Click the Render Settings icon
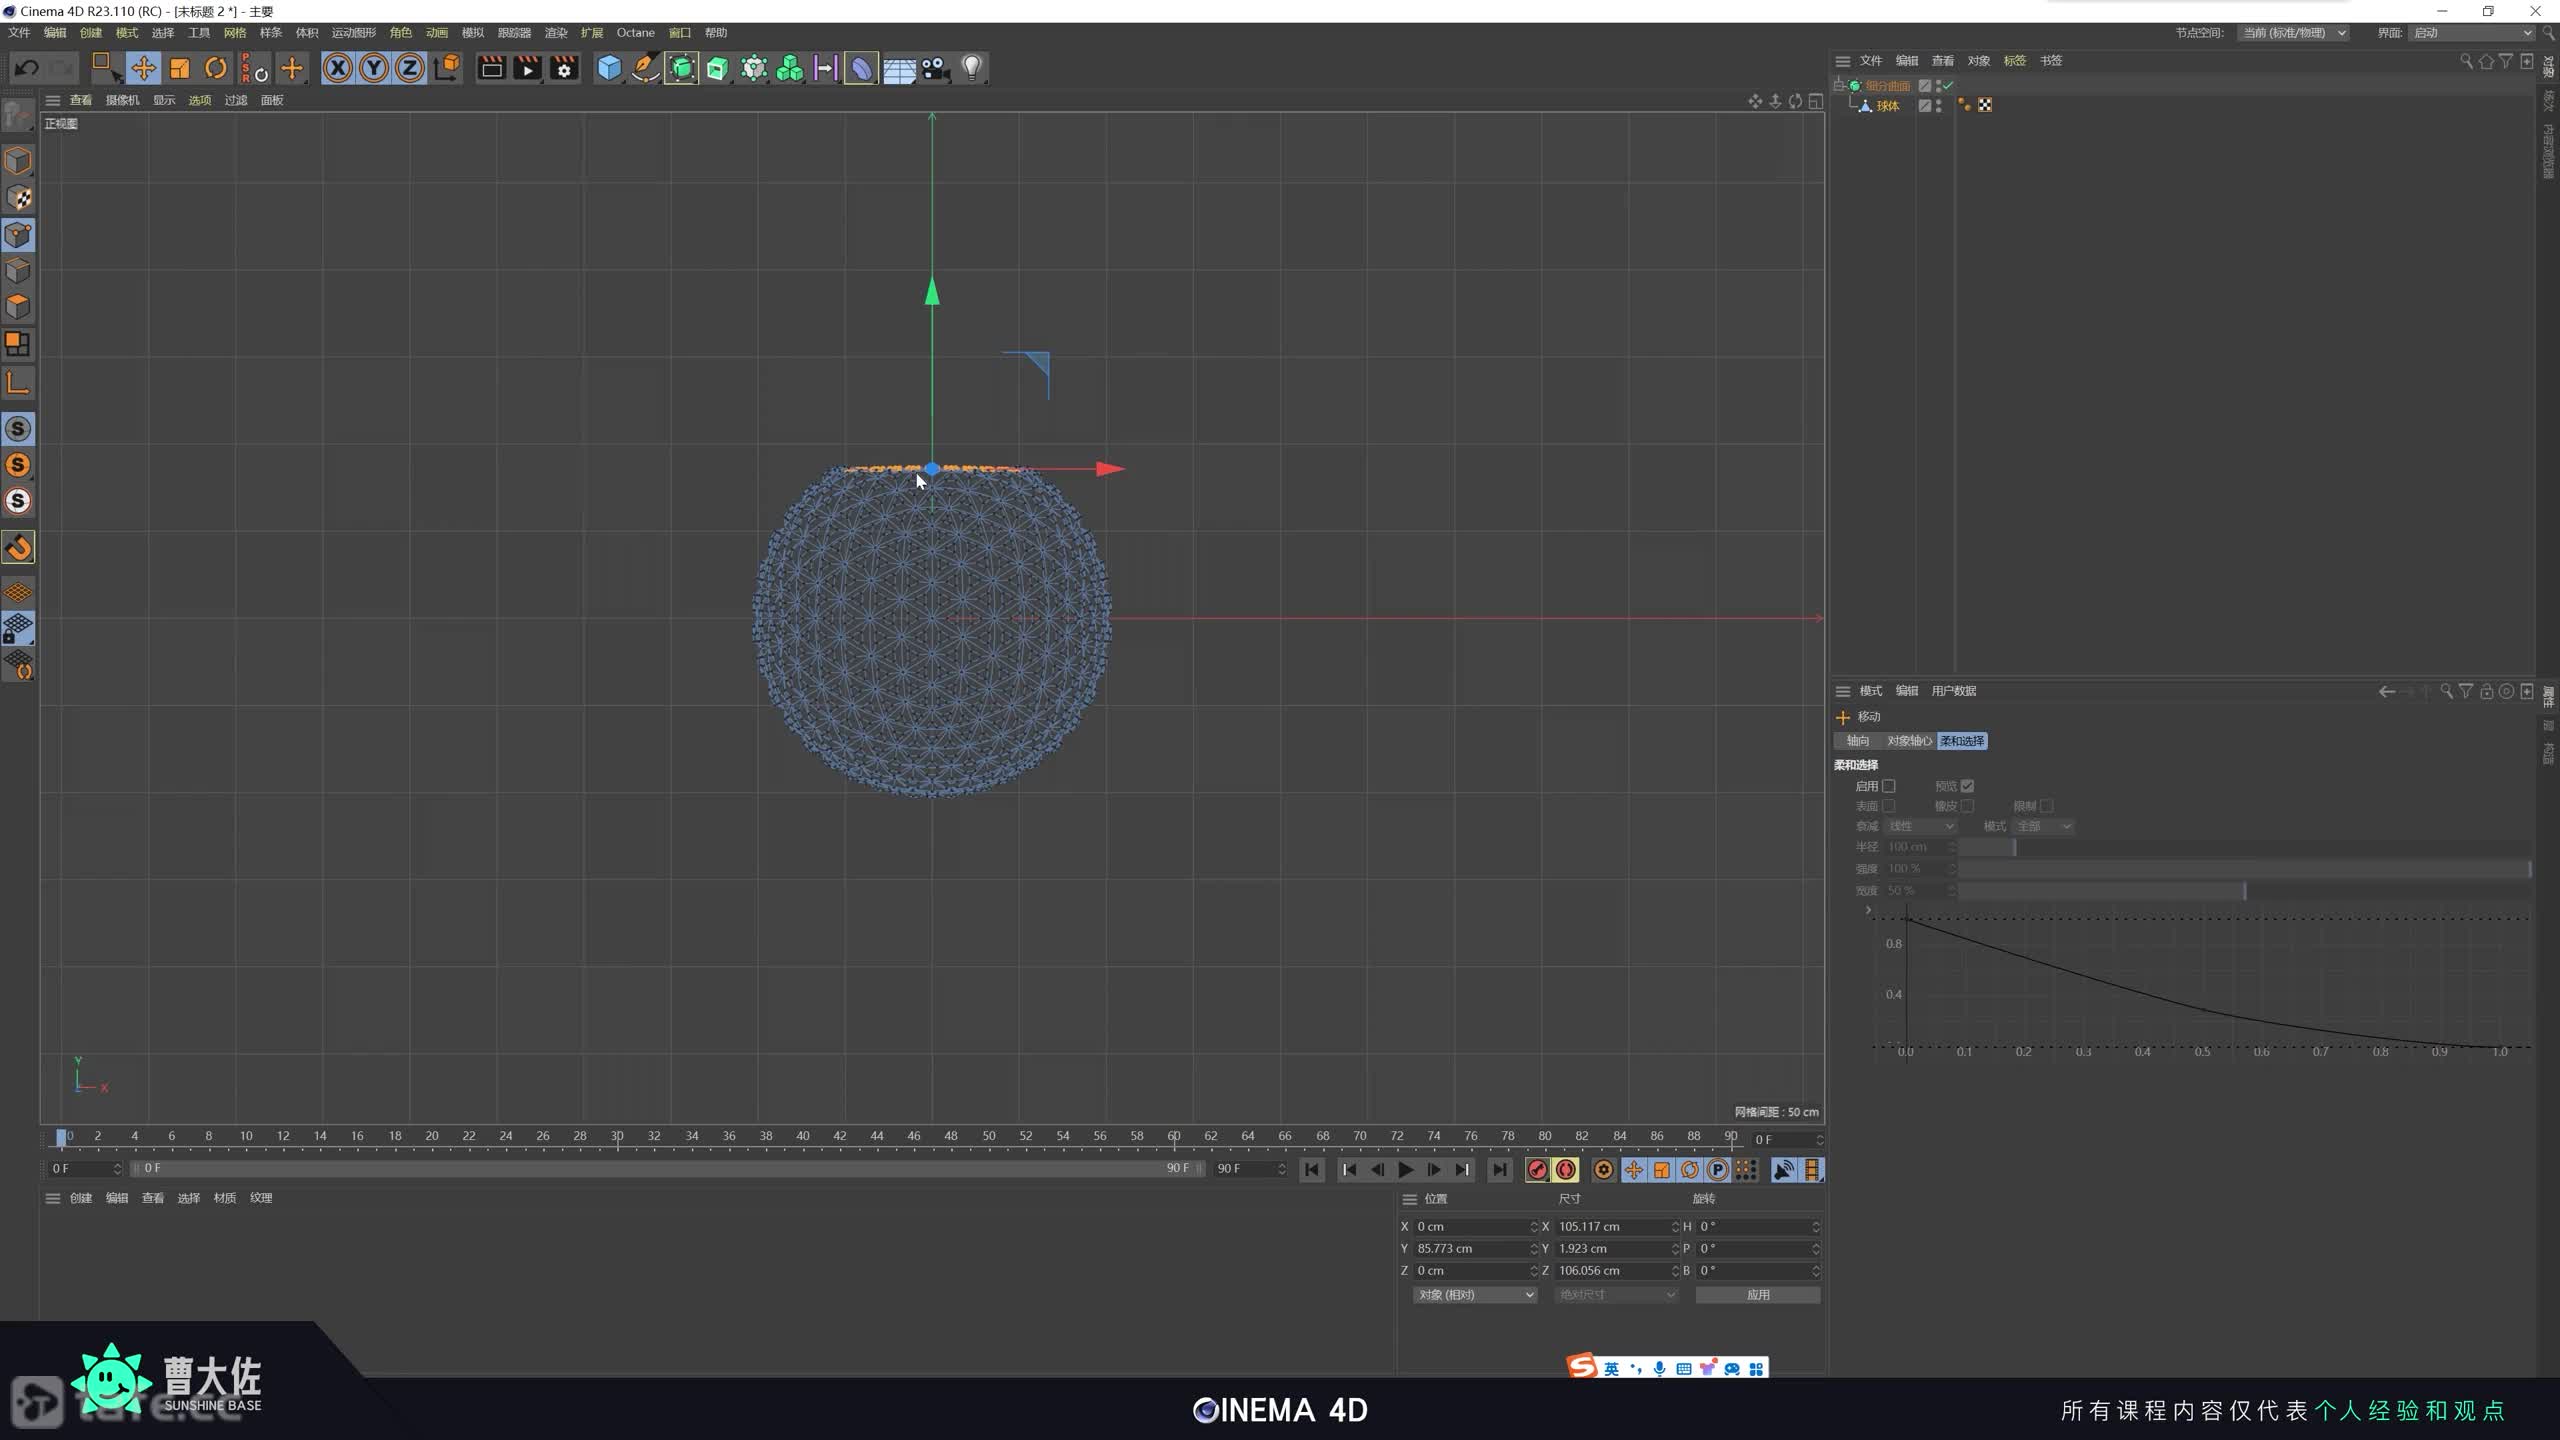Image resolution: width=2560 pixels, height=1440 pixels. [x=564, y=68]
